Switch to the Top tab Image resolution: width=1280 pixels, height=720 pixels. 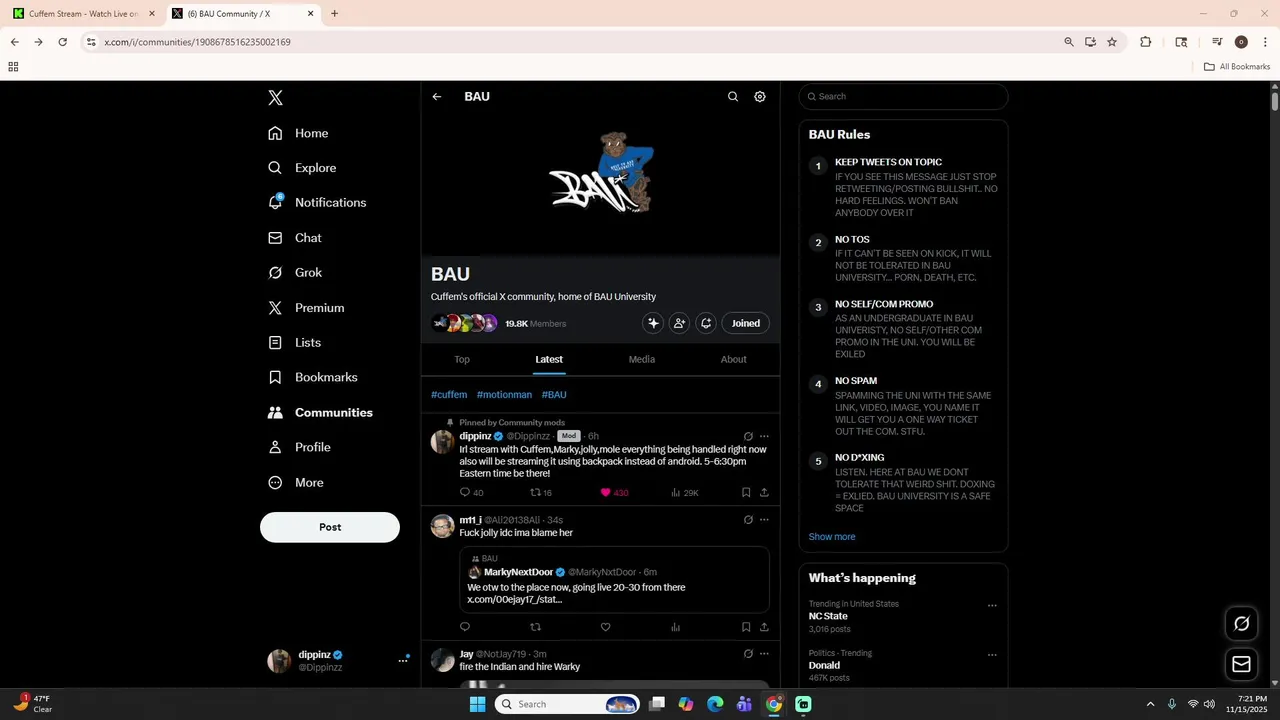462,359
